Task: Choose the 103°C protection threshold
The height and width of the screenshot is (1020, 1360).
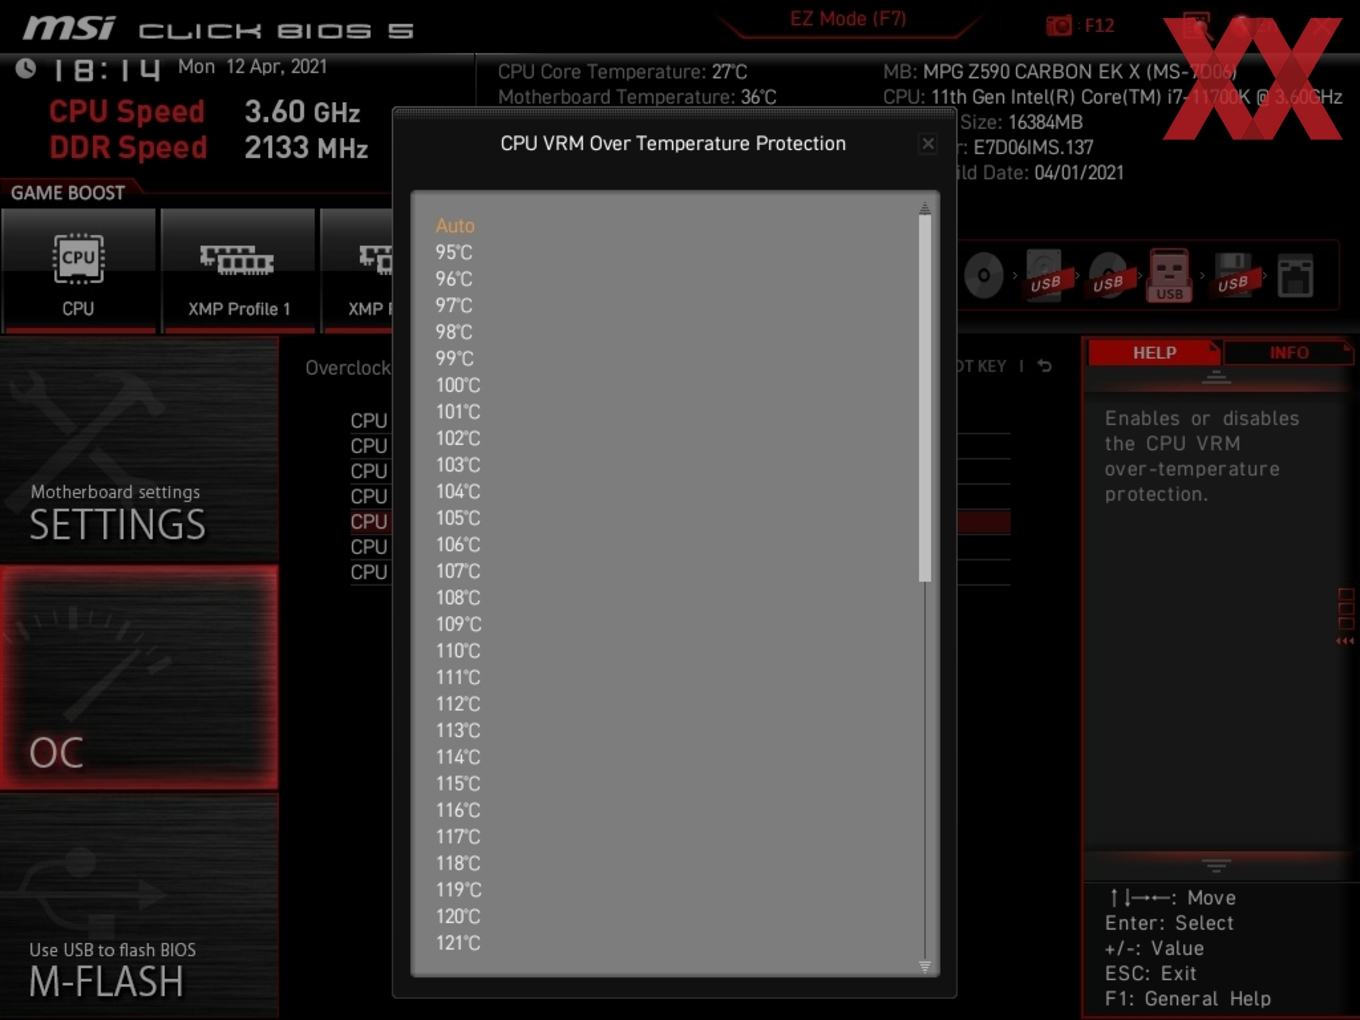Action: (x=458, y=465)
